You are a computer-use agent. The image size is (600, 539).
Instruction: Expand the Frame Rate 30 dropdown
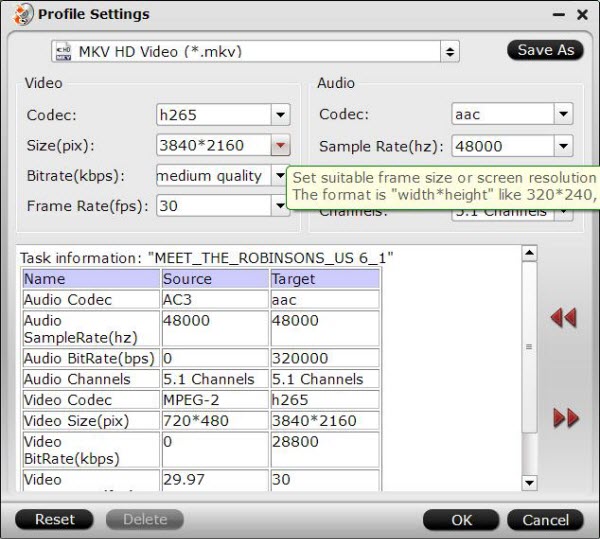pos(280,206)
